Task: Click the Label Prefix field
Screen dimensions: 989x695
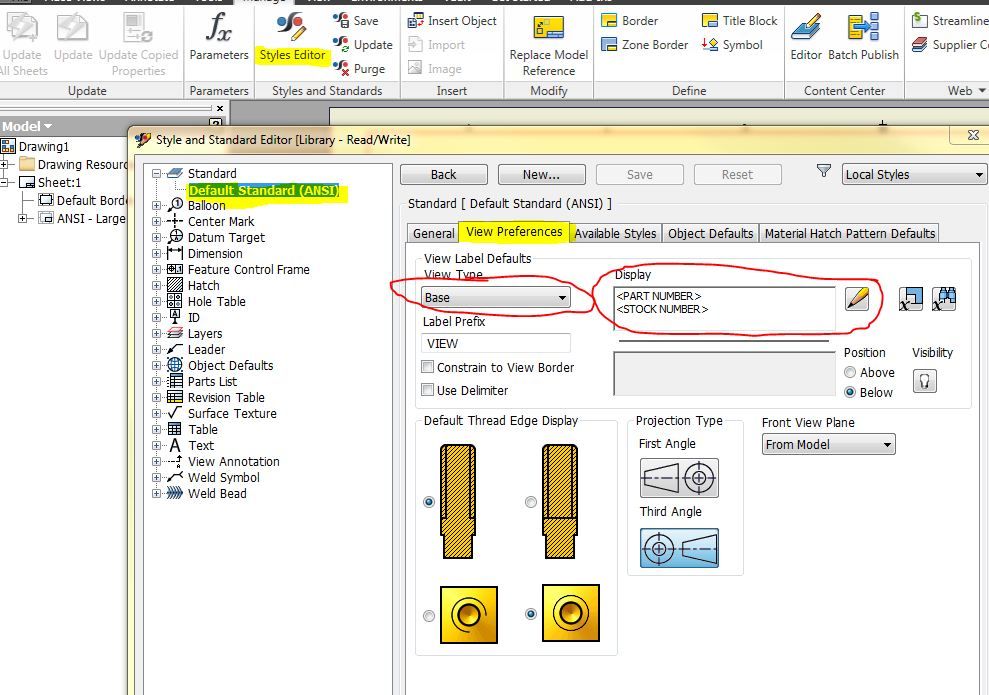Action: (x=496, y=344)
